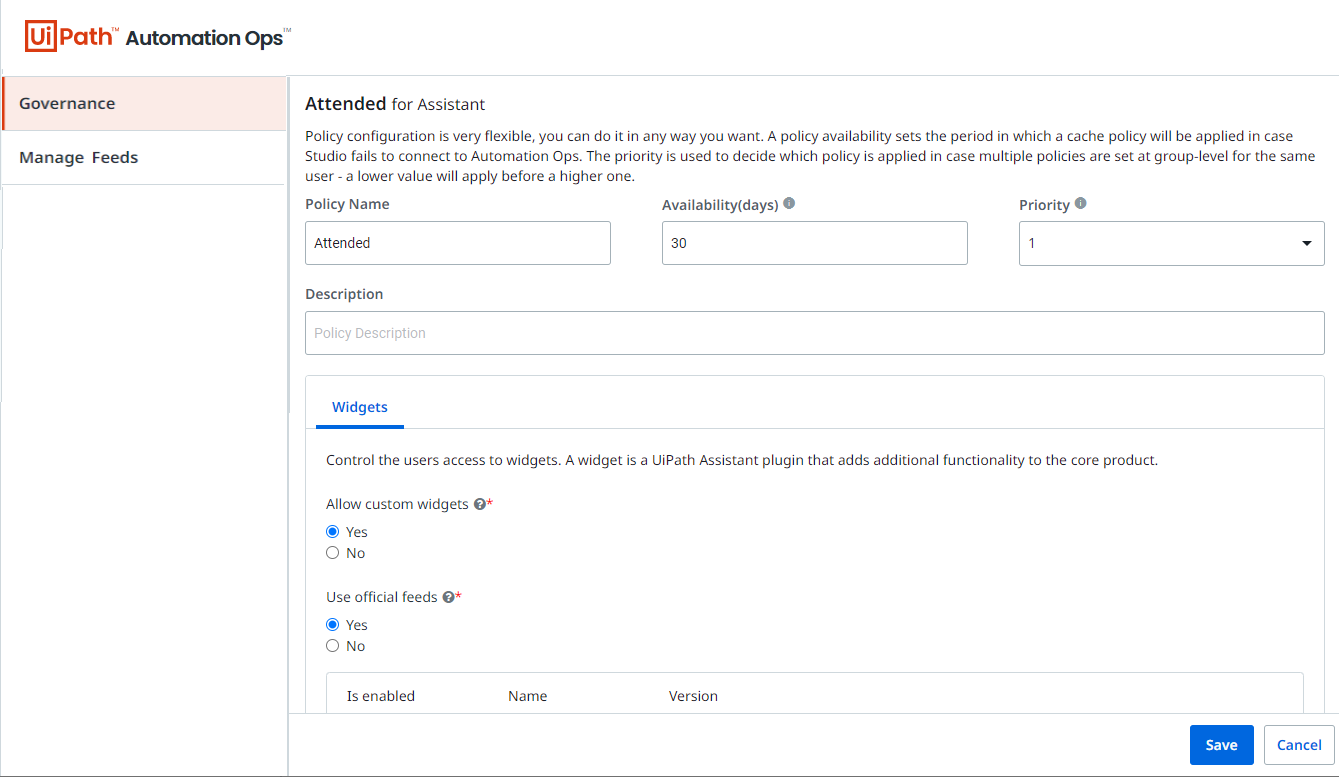This screenshot has height=777, width=1339.
Task: Click the help icon beside Allow custom widgets
Action: [x=479, y=505]
